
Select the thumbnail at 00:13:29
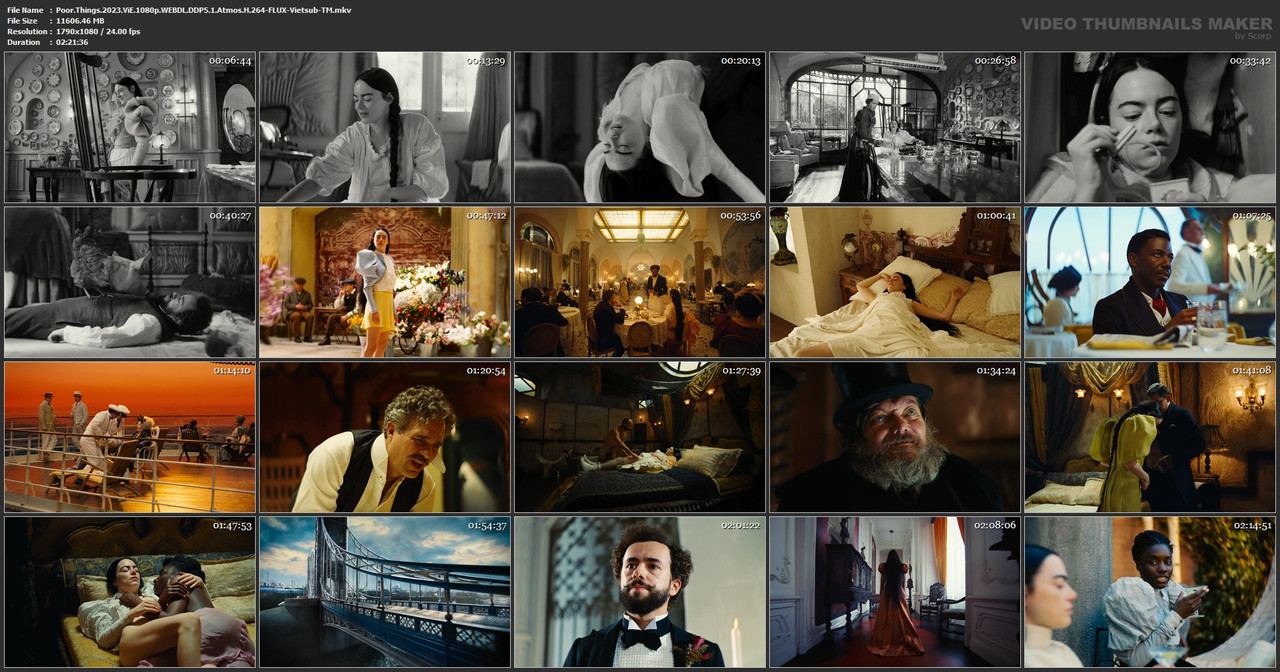point(385,127)
